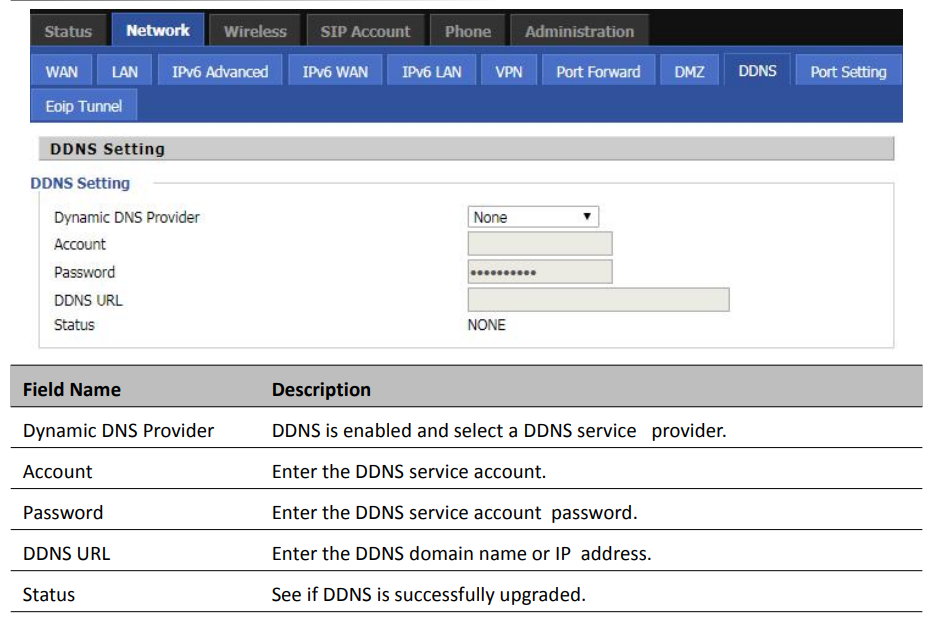
Task: Switch to the Wireless tab
Action: pyautogui.click(x=255, y=31)
